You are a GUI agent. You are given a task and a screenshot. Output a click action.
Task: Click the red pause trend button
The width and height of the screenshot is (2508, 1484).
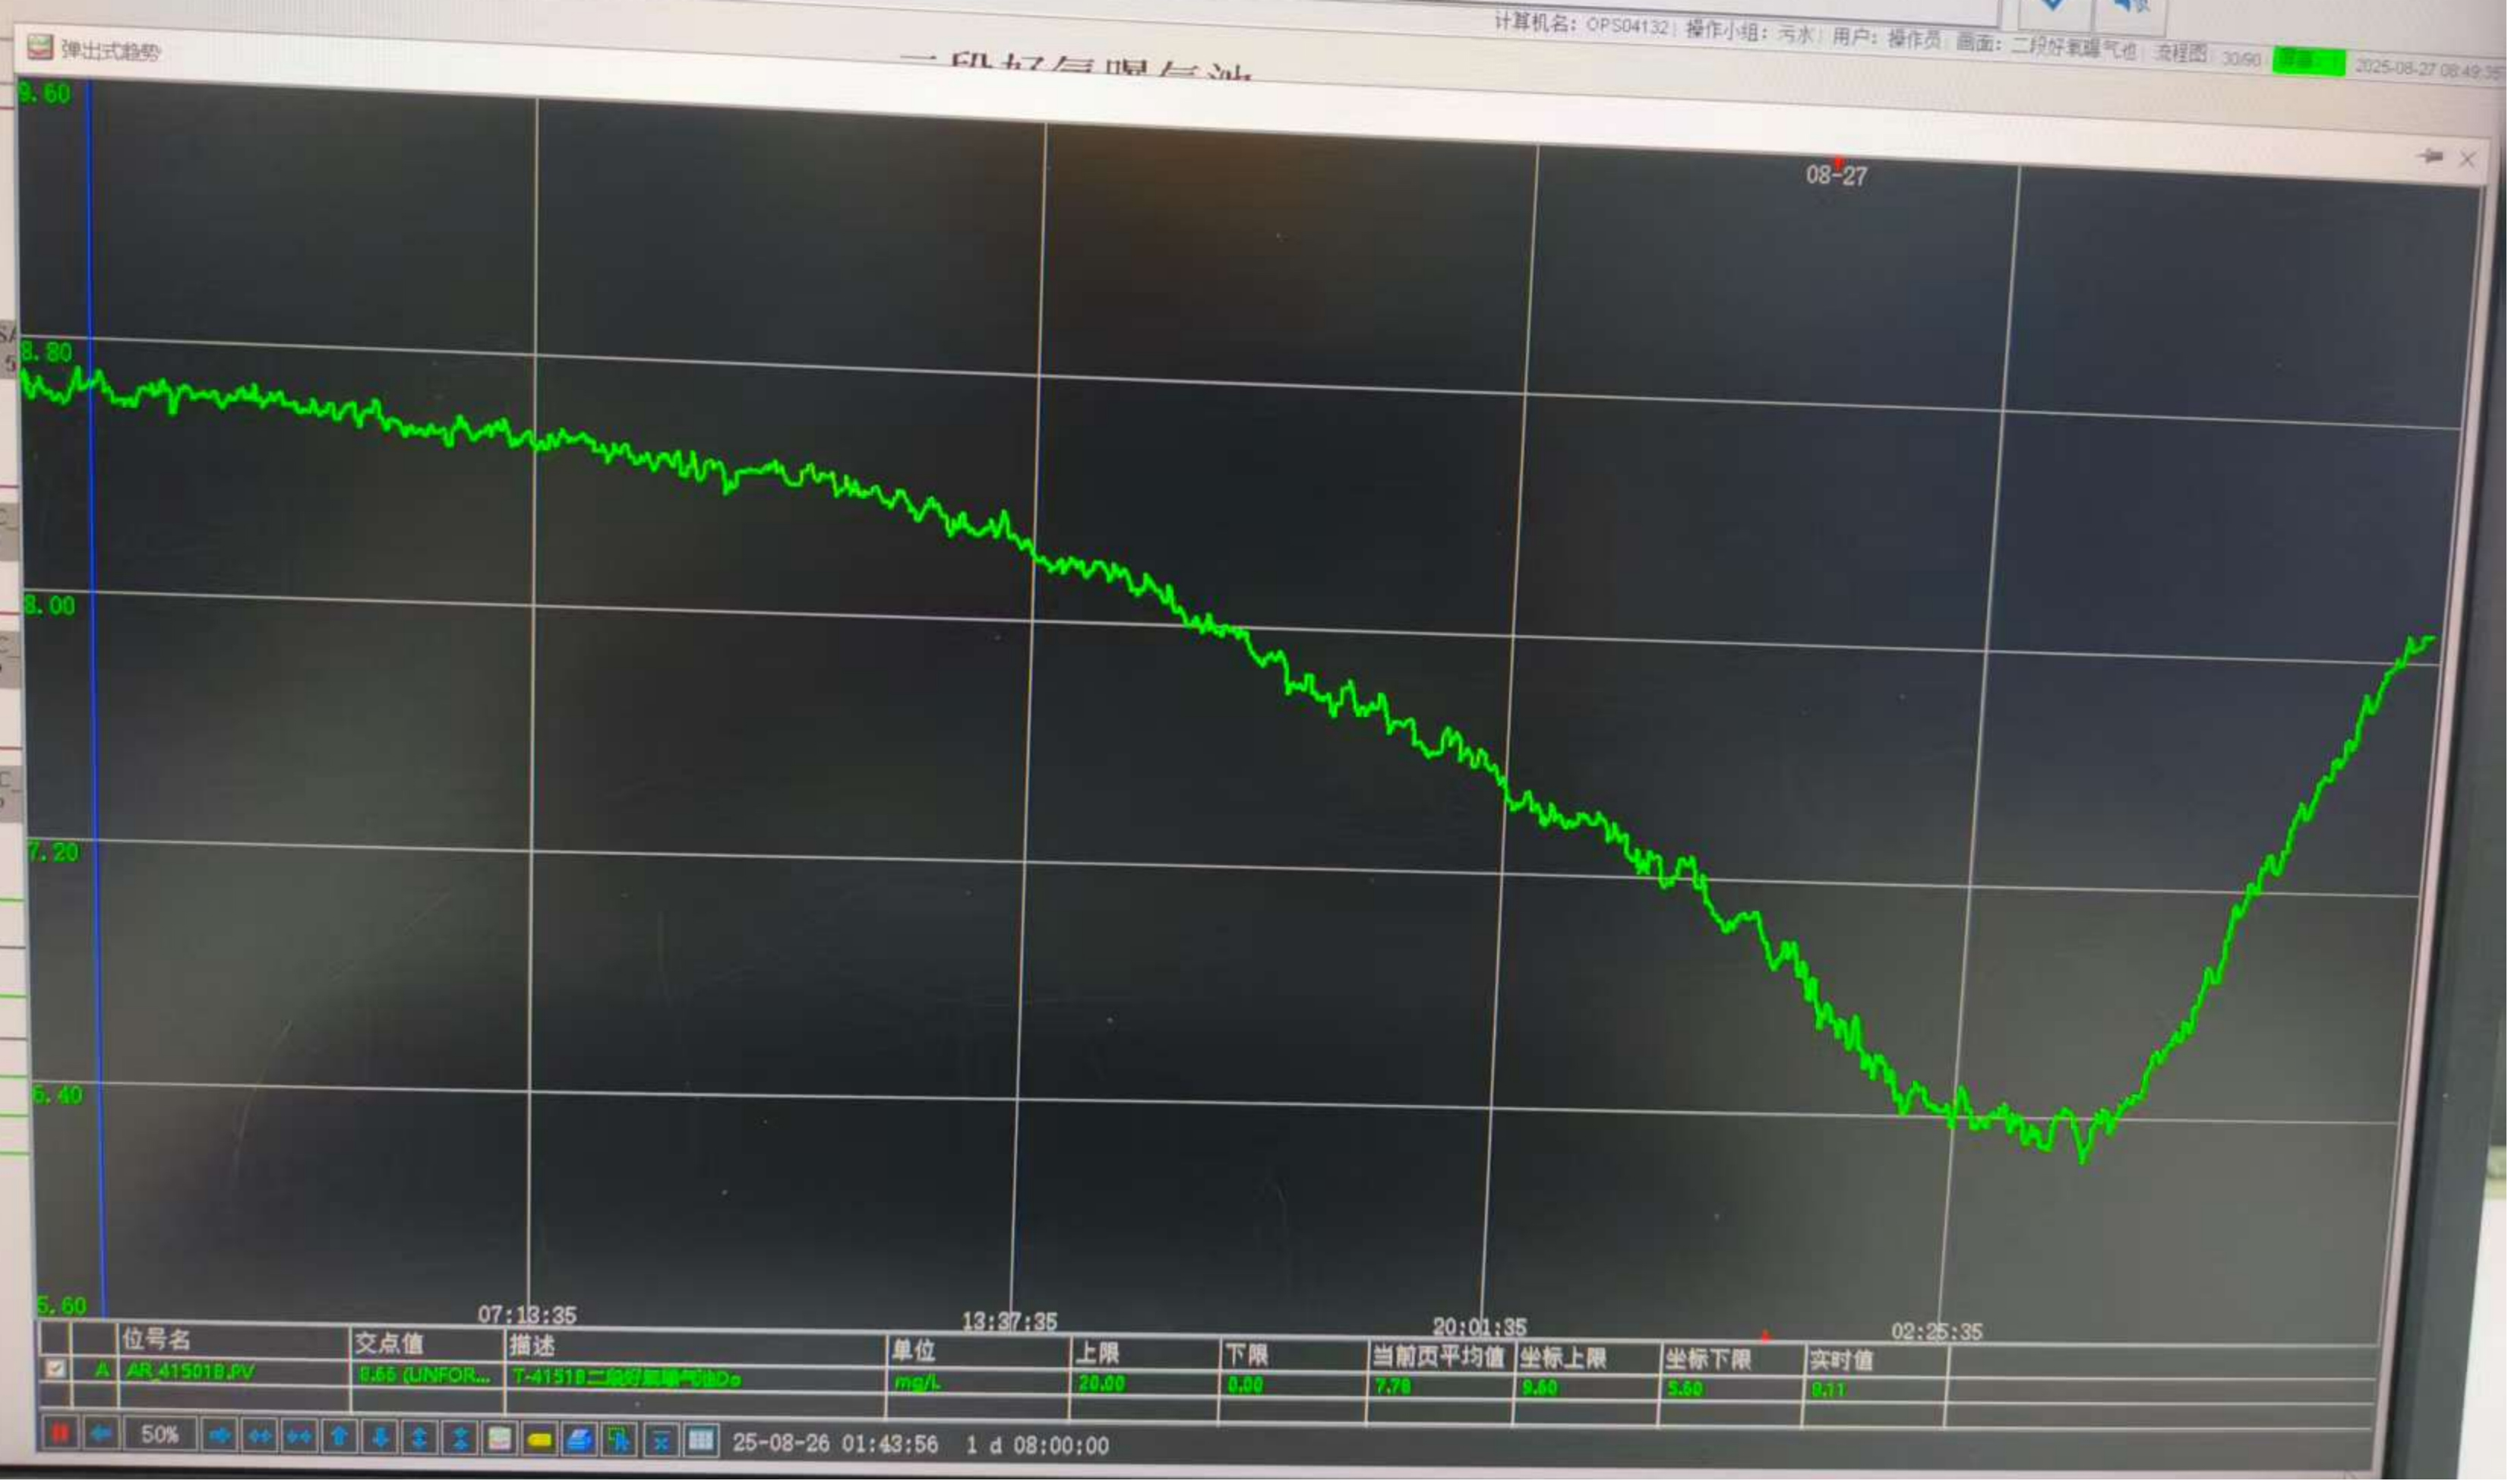[59, 1433]
